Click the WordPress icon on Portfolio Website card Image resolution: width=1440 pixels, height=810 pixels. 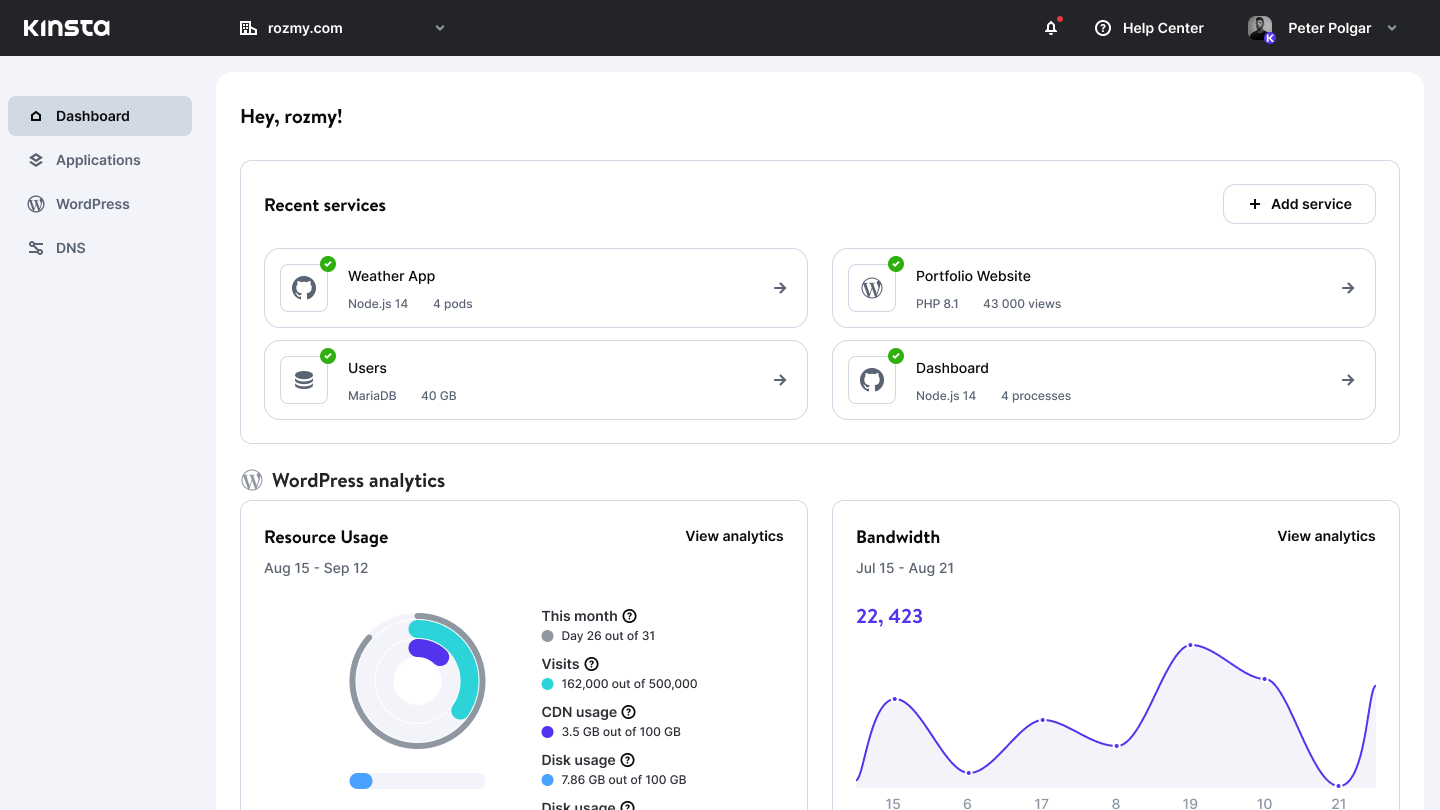click(x=871, y=287)
